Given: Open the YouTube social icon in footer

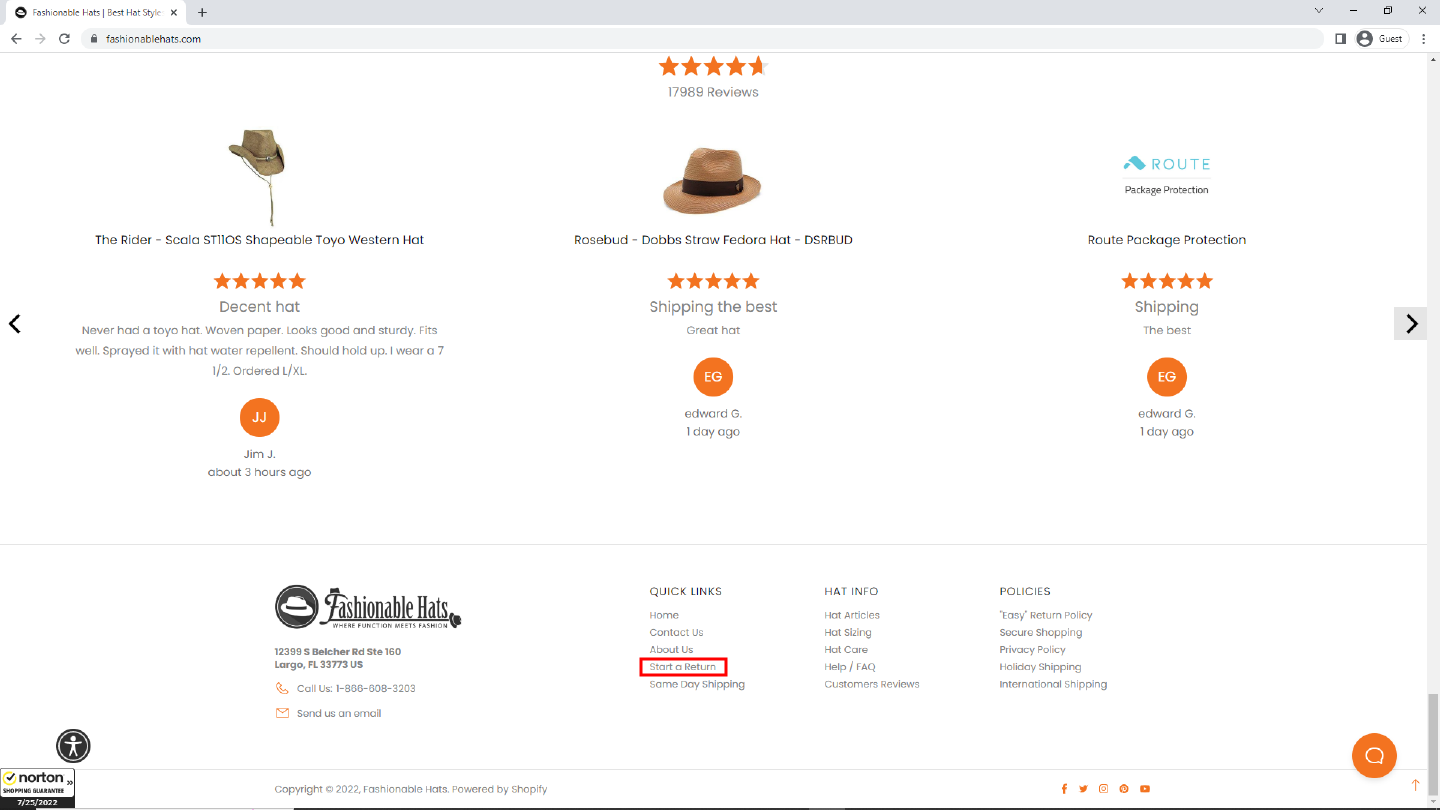Looking at the screenshot, I should click(1145, 789).
